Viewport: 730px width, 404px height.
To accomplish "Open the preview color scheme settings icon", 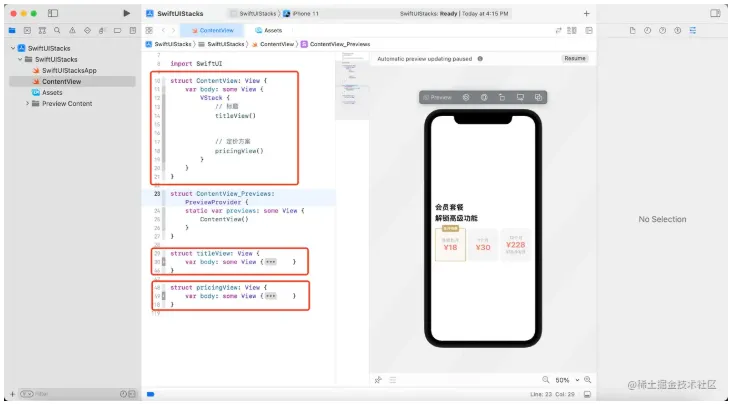I will click(x=484, y=98).
